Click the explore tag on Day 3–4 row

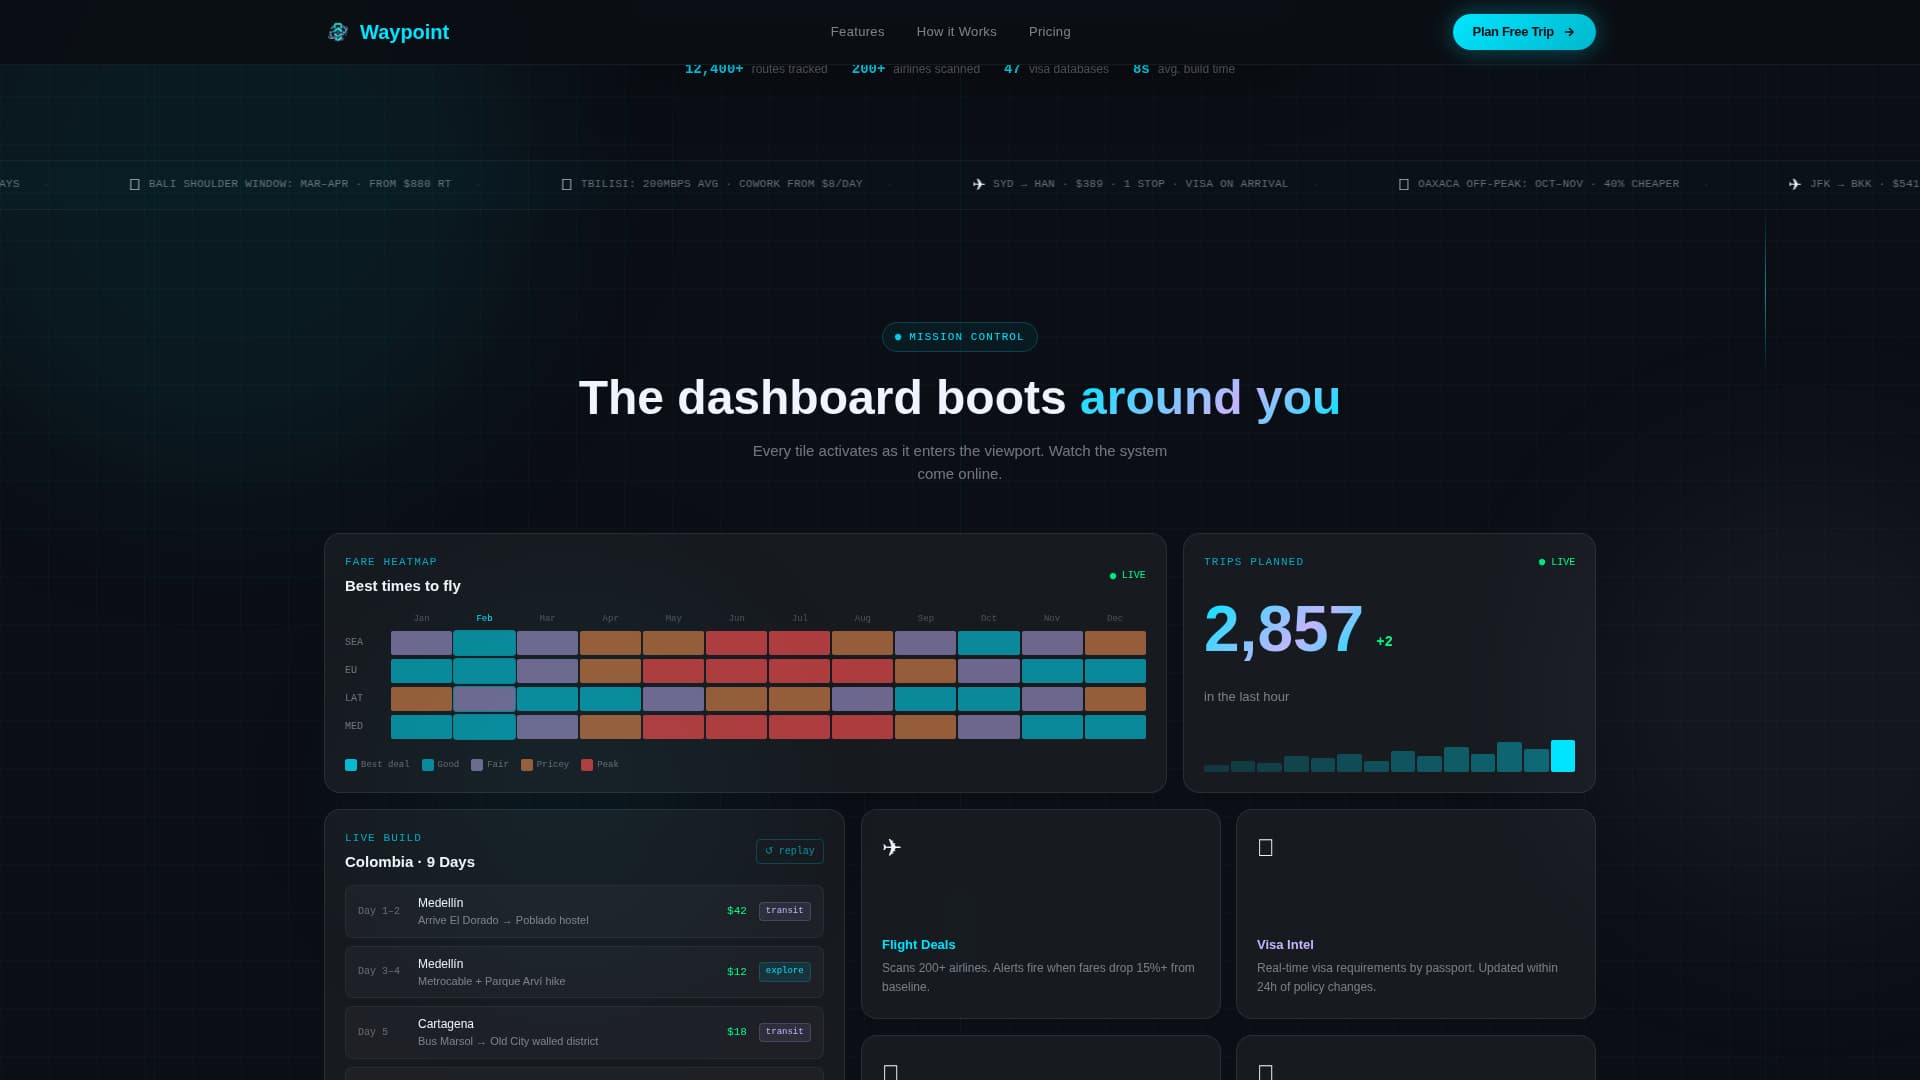pos(784,971)
